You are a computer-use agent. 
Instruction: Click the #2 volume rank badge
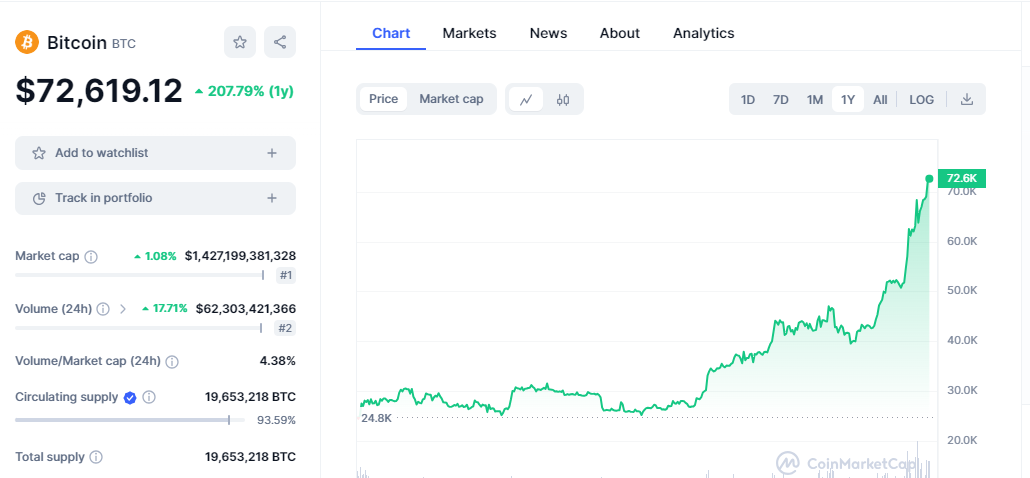coord(285,328)
